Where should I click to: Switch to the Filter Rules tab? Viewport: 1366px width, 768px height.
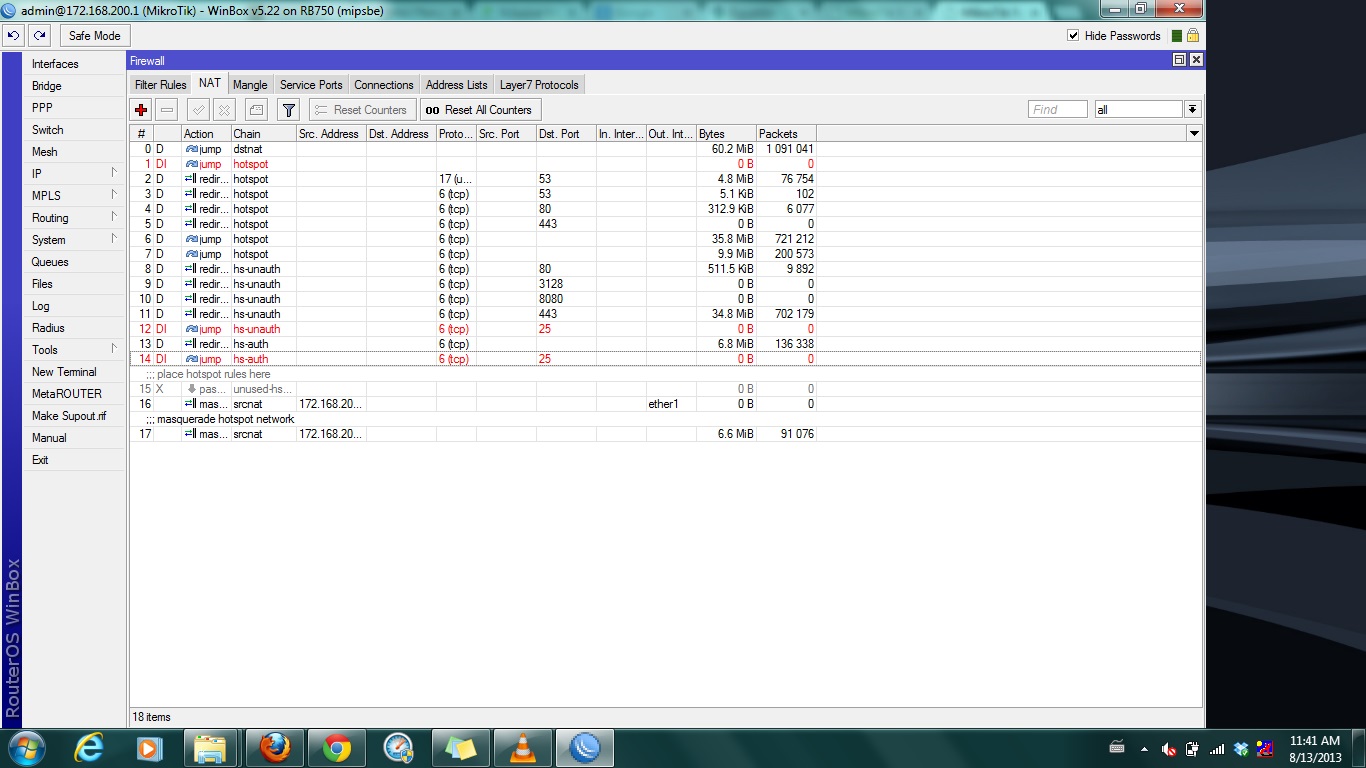(160, 85)
